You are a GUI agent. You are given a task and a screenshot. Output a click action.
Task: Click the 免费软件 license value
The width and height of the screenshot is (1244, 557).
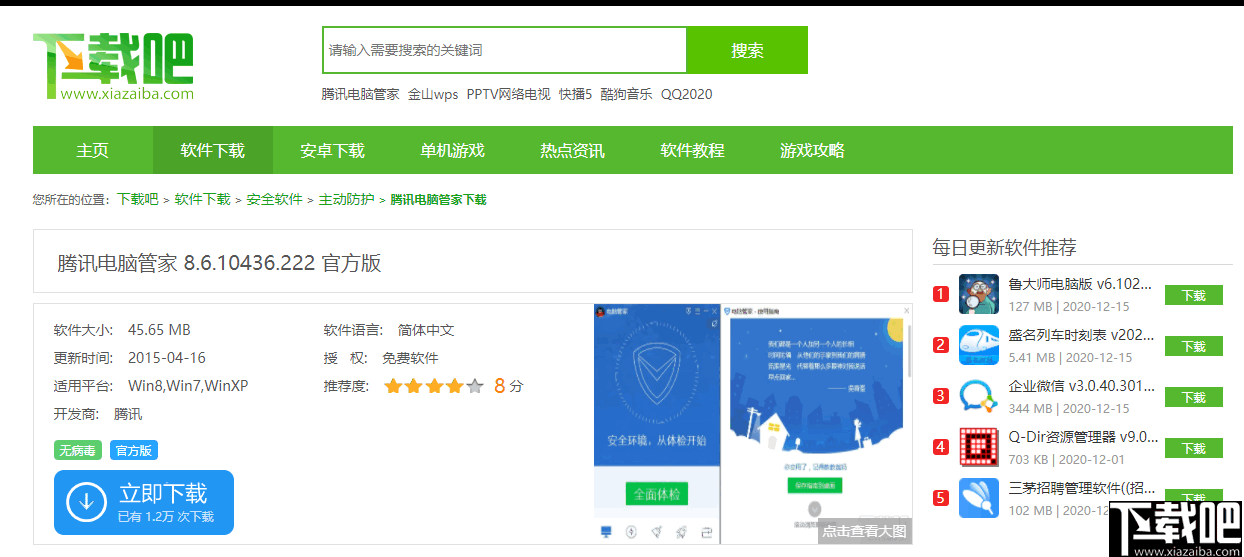(410, 358)
